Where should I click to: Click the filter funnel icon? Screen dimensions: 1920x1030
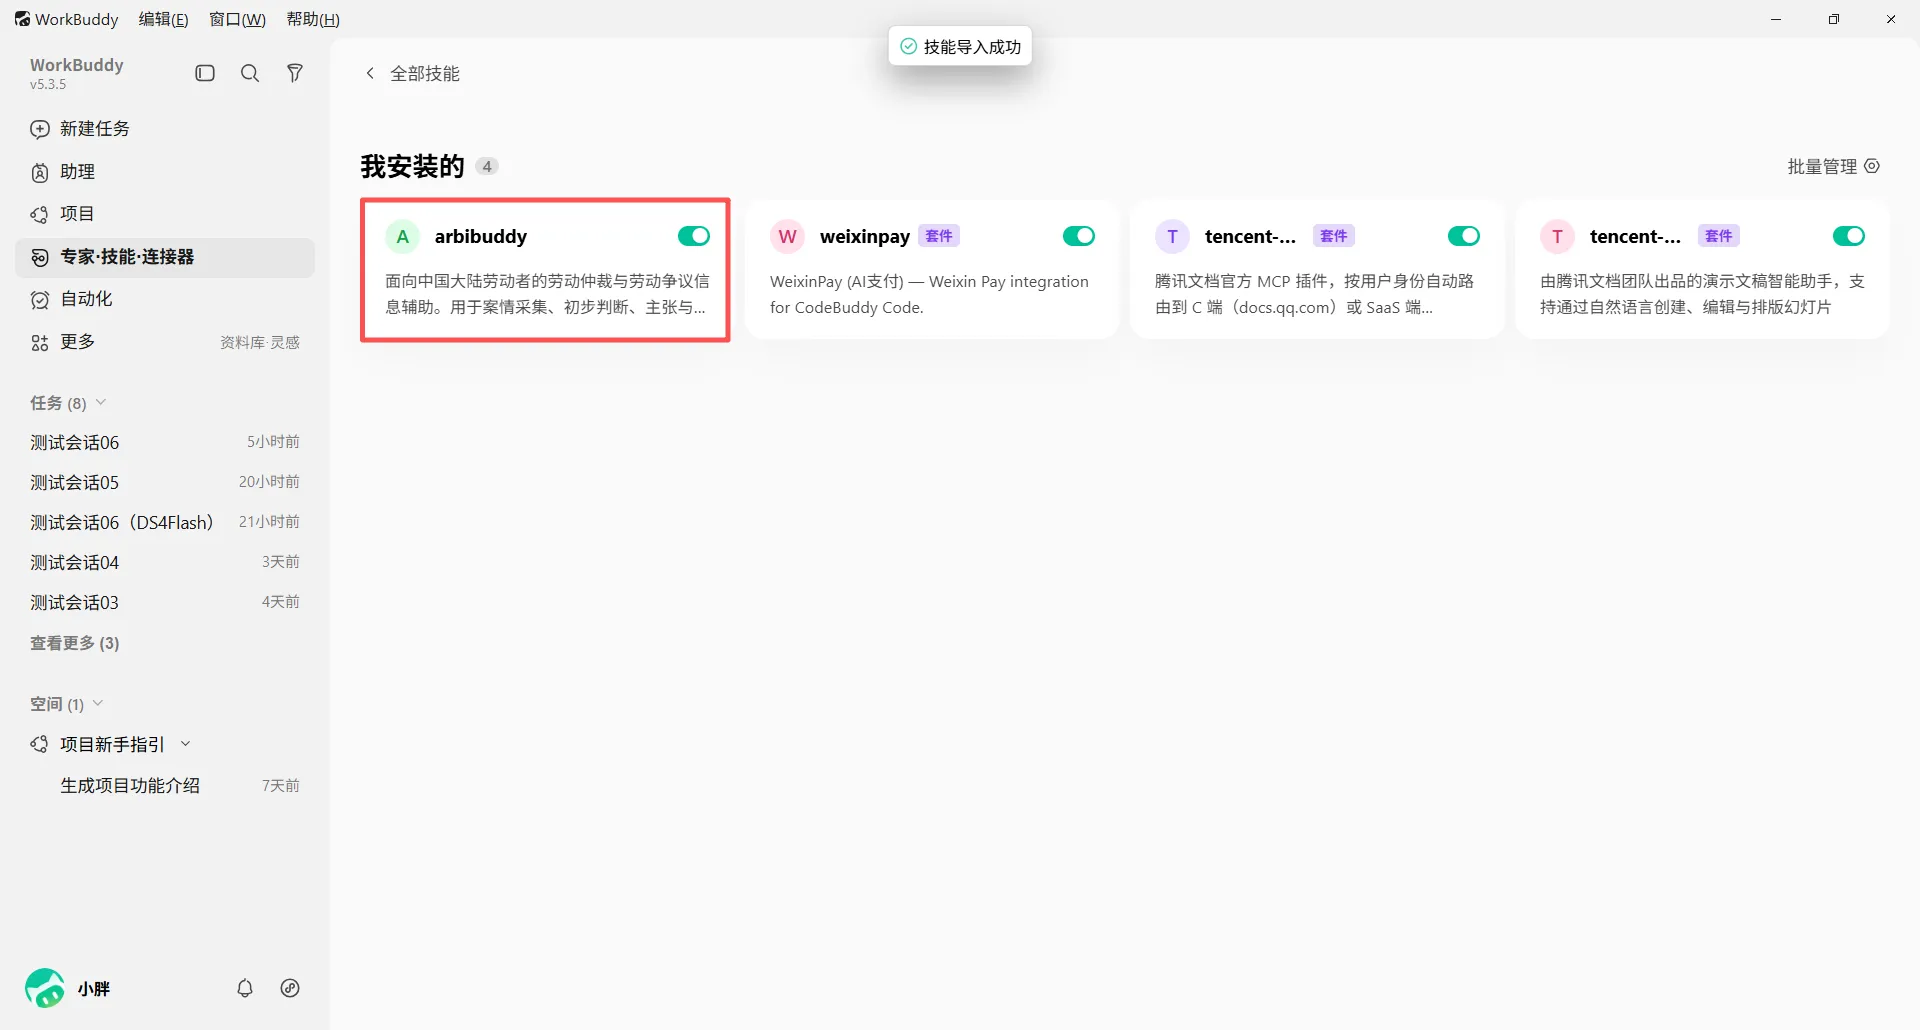295,73
